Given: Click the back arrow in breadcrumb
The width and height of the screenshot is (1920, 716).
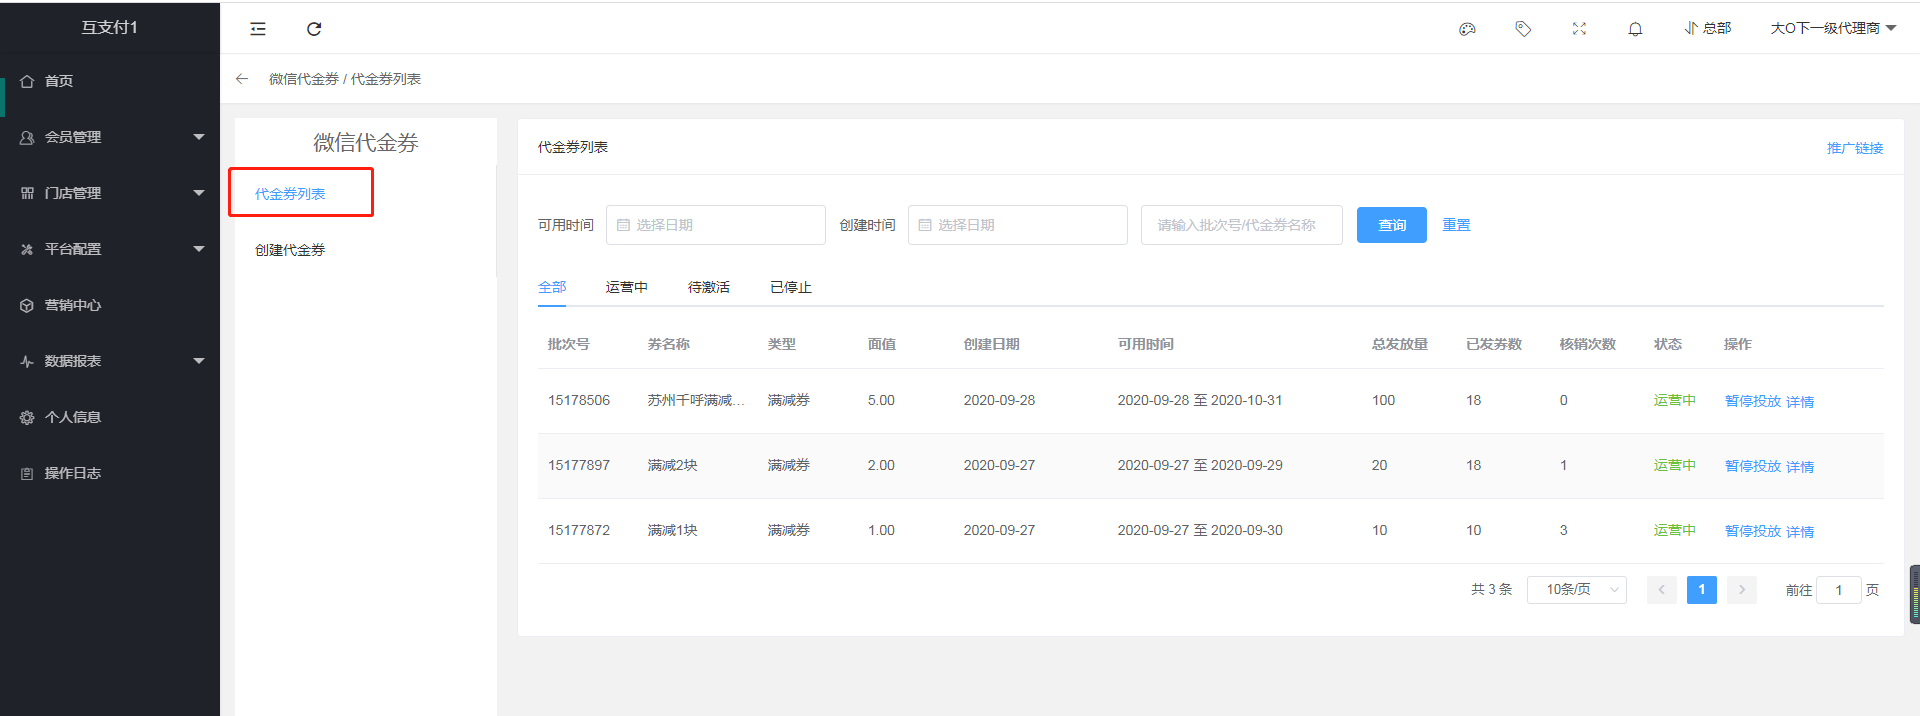Looking at the screenshot, I should 241,79.
